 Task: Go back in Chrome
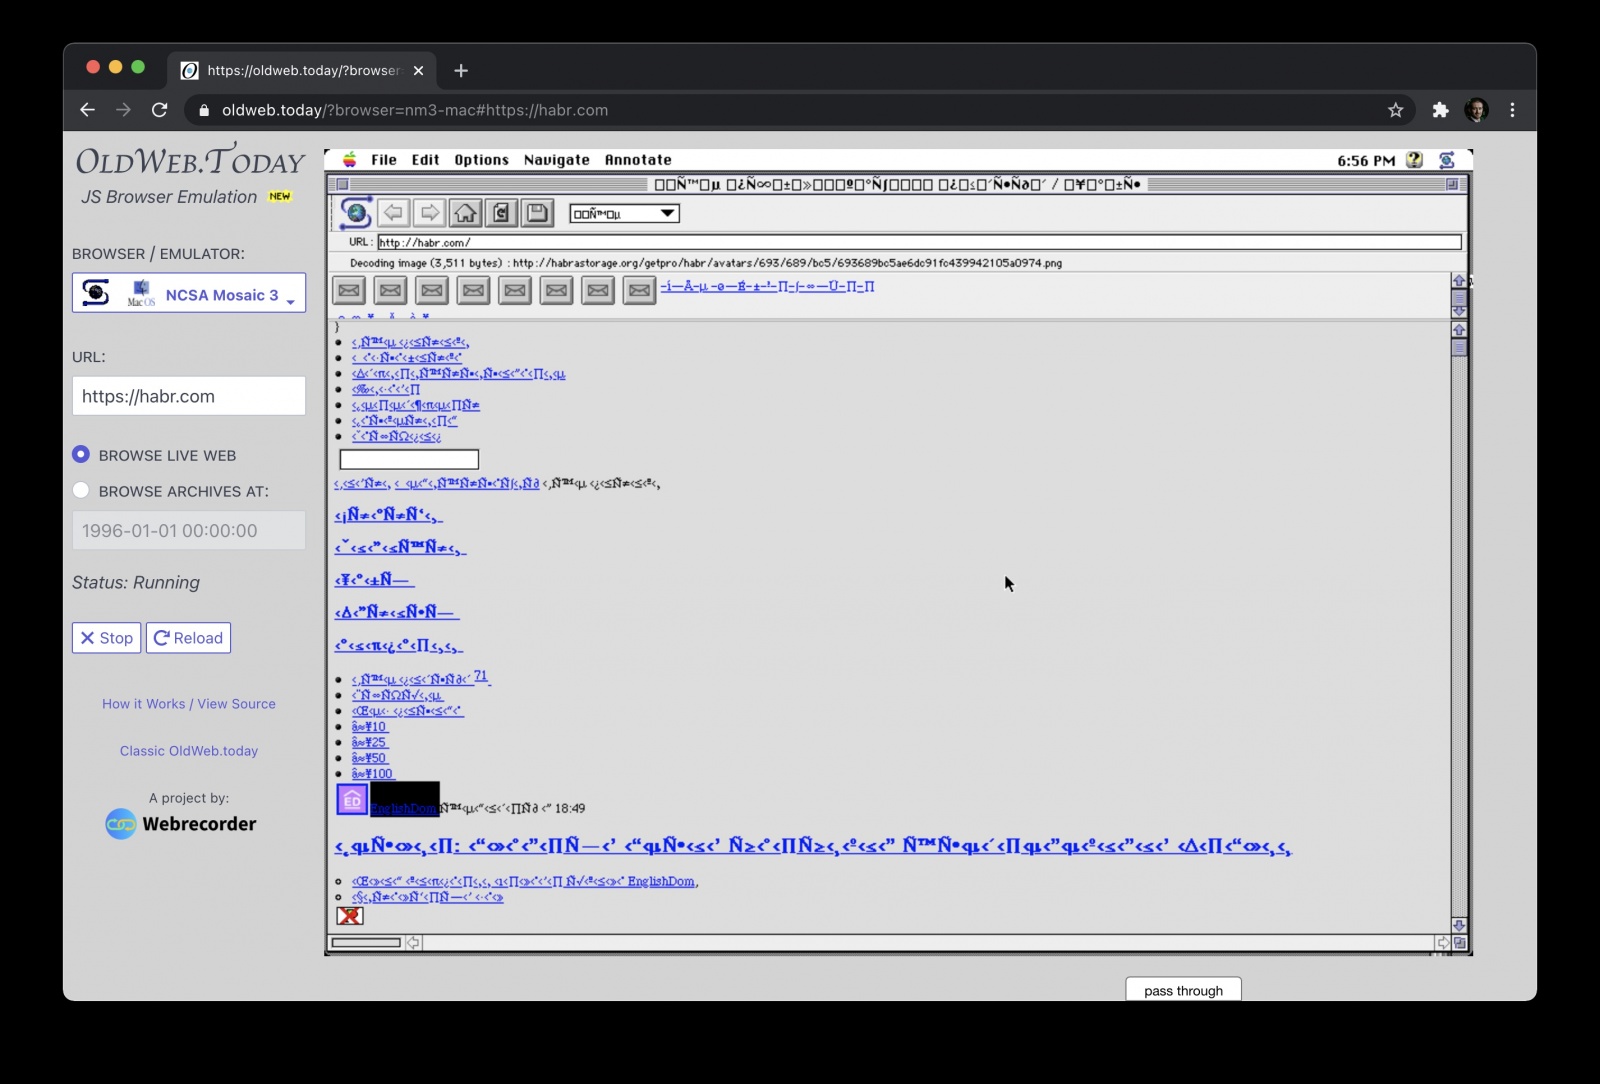(88, 110)
